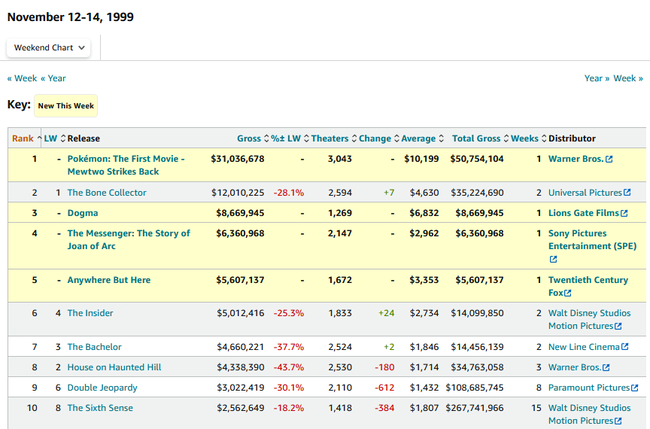Click external link icon below Sony Pictures Entertainment
650x429 pixels.
pos(553,259)
